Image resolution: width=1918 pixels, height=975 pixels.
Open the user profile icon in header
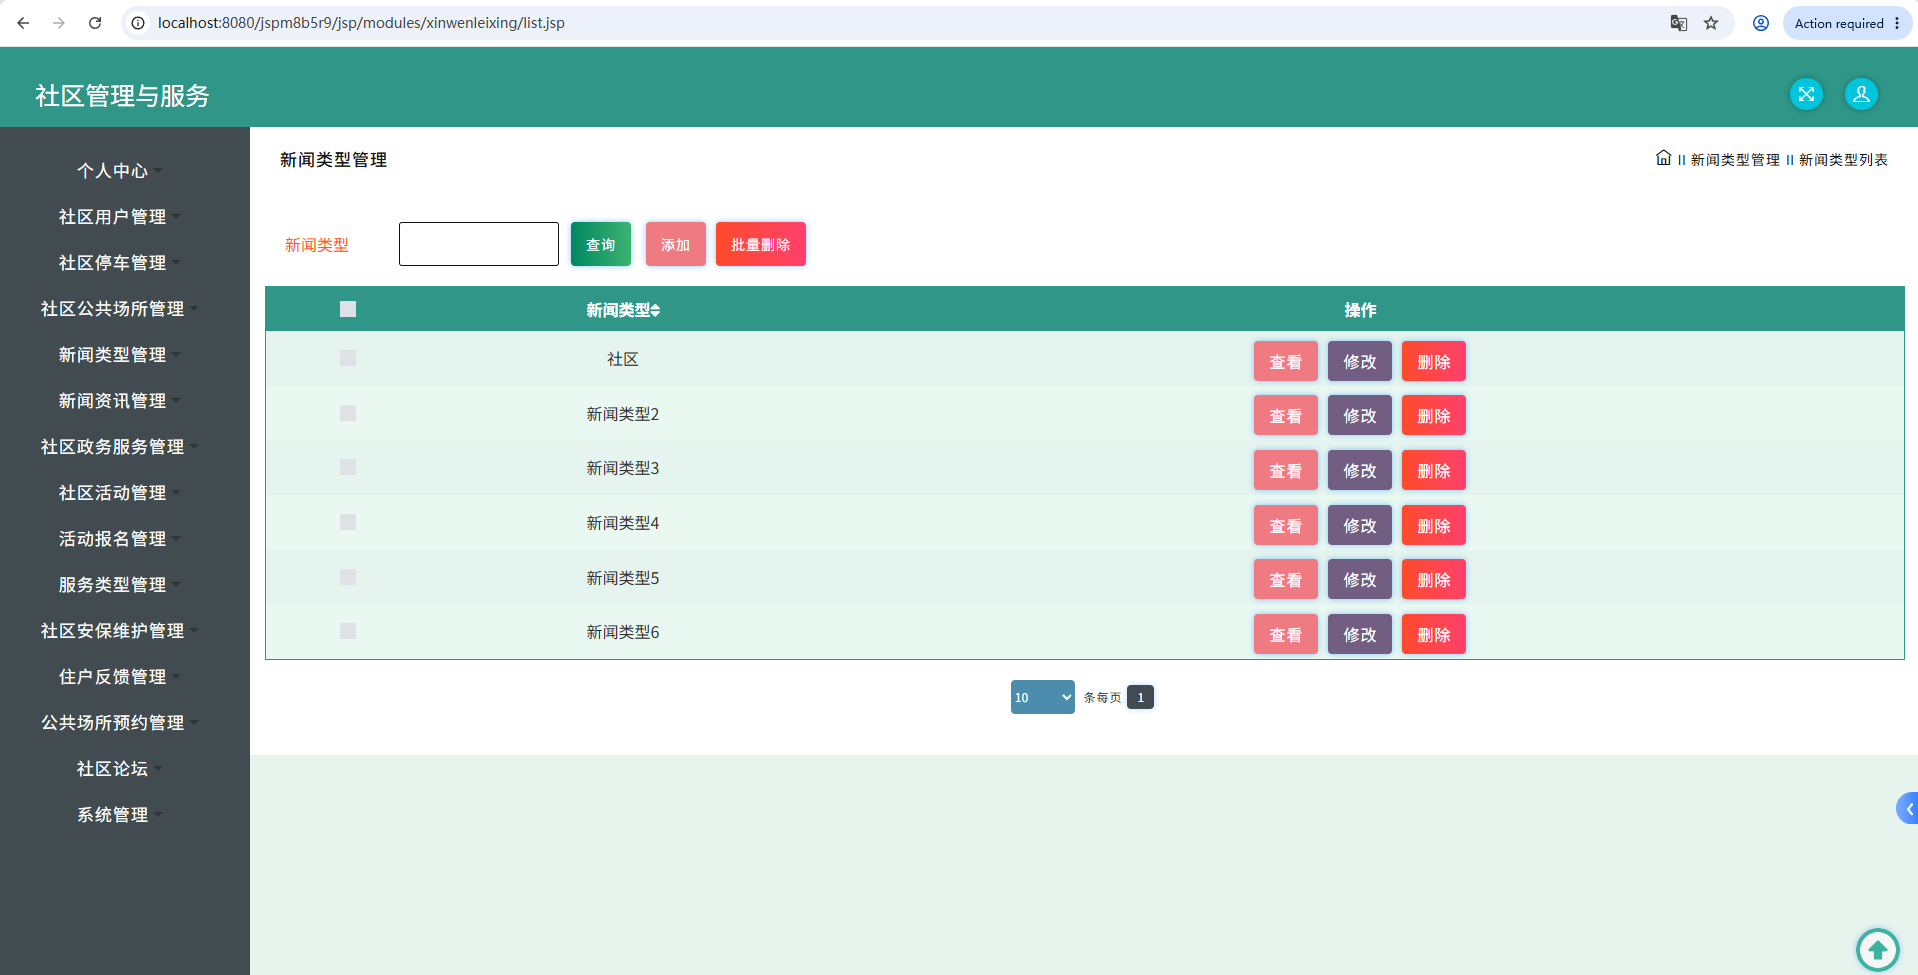point(1861,94)
